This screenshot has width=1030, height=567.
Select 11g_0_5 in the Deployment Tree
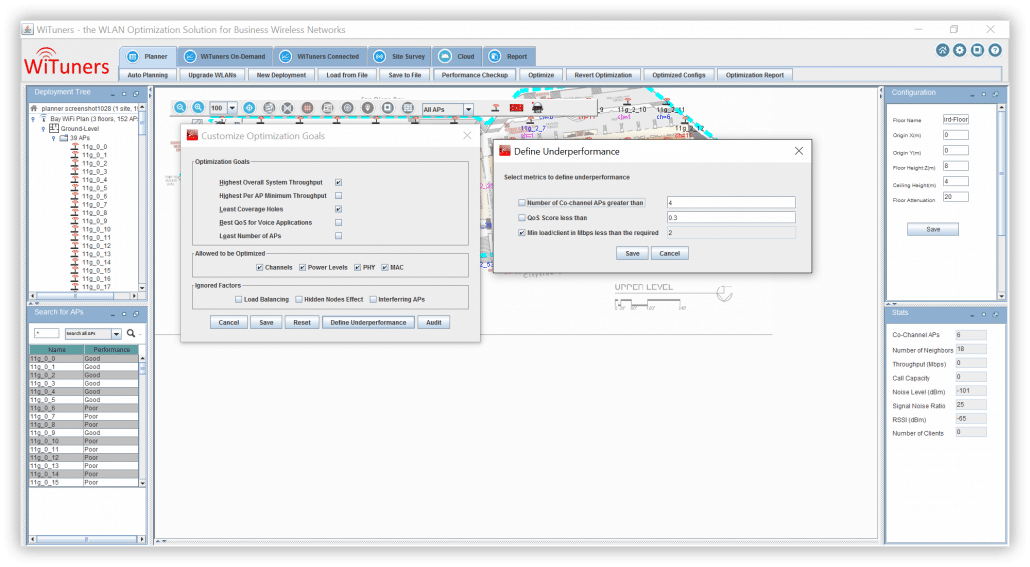94,188
